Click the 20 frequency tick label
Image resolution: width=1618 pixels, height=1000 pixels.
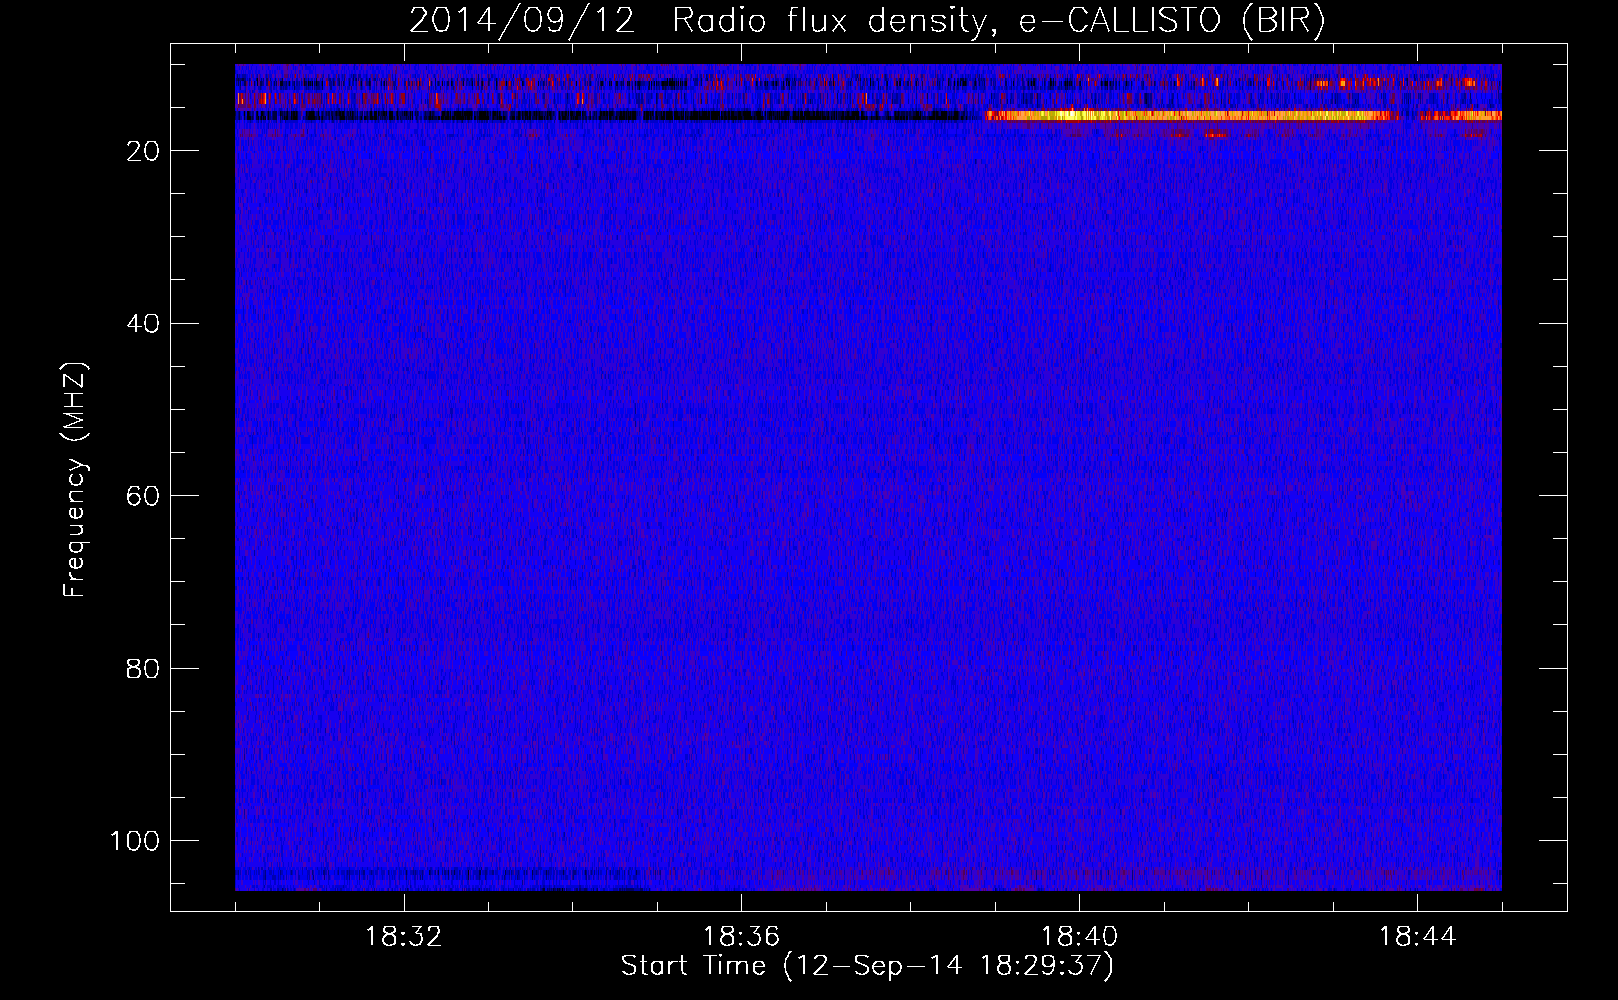click(x=144, y=151)
